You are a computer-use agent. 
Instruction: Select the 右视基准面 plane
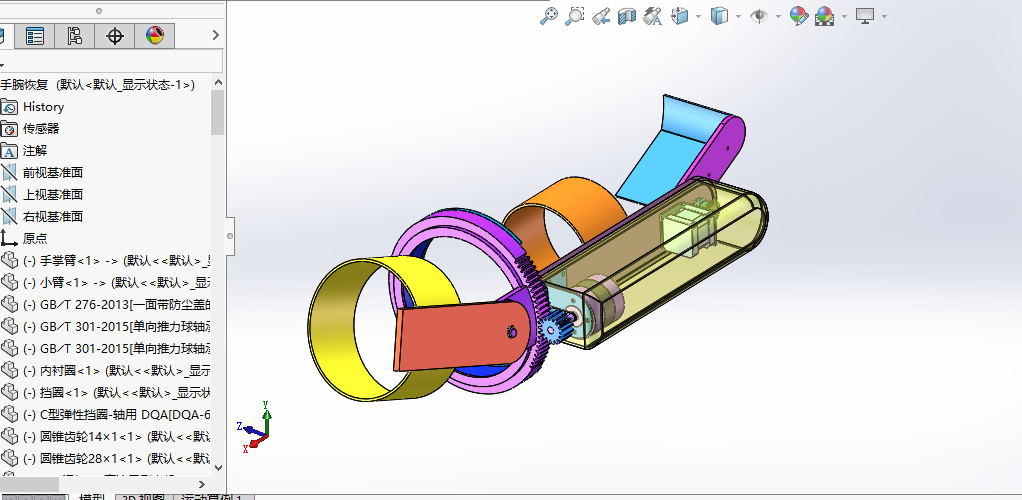53,216
